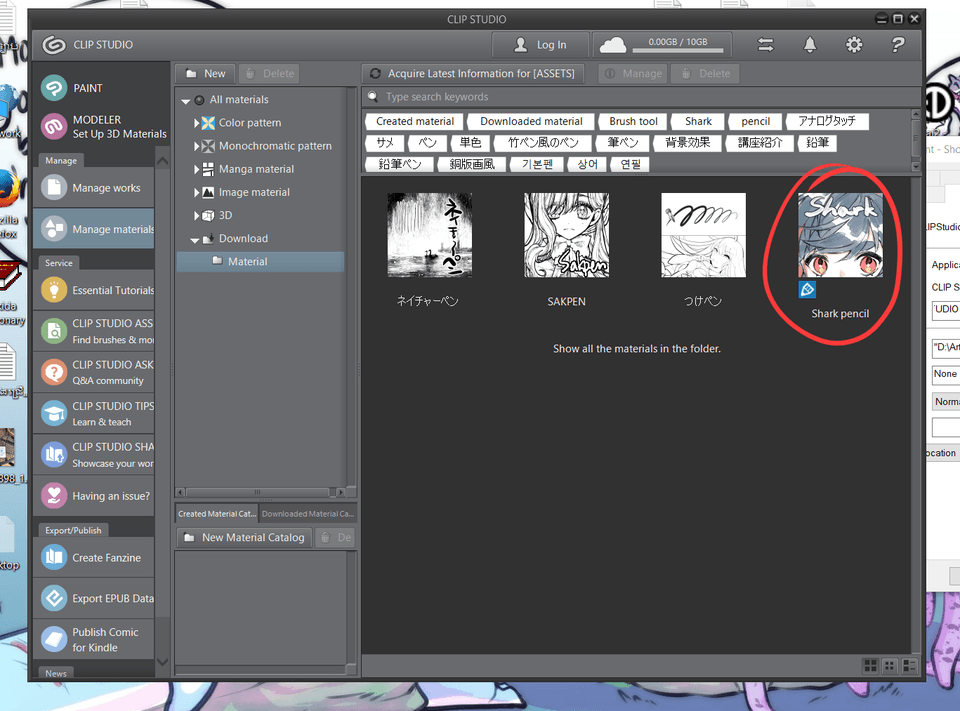The image size is (960, 711).
Task: Select the つけペン material thumbnail
Action: [703, 235]
